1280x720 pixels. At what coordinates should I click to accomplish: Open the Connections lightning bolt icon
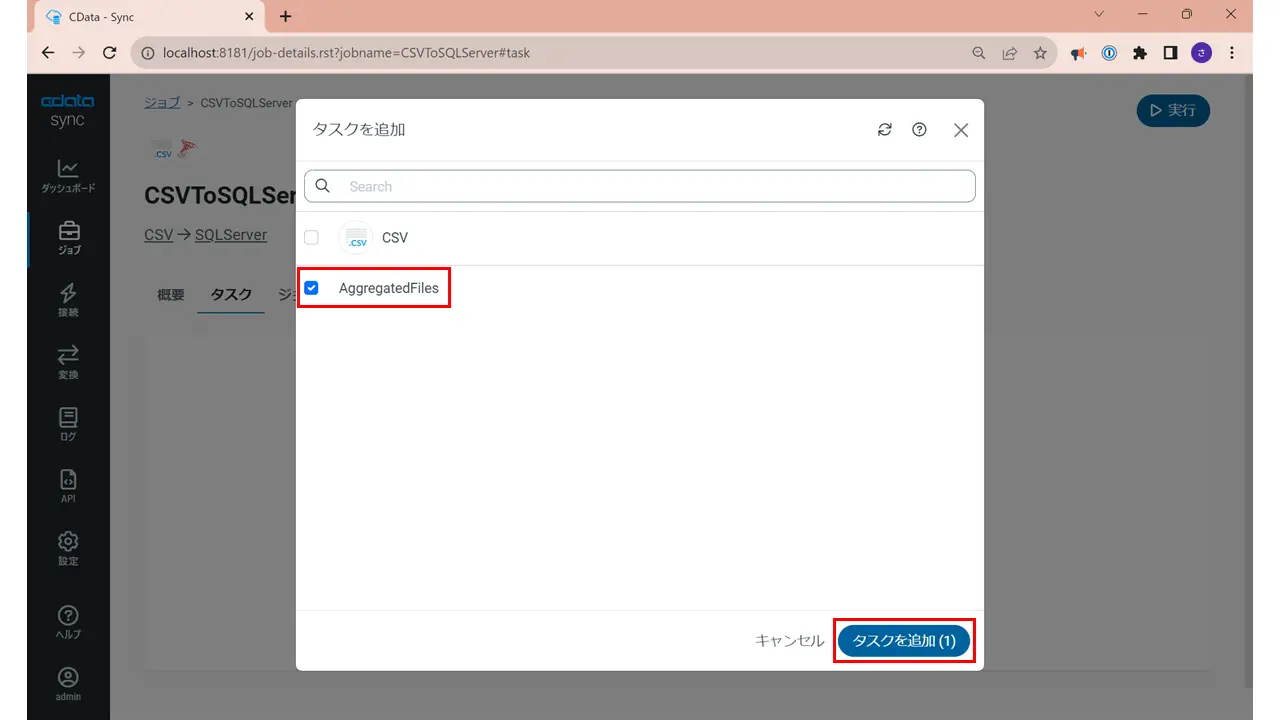tap(68, 293)
